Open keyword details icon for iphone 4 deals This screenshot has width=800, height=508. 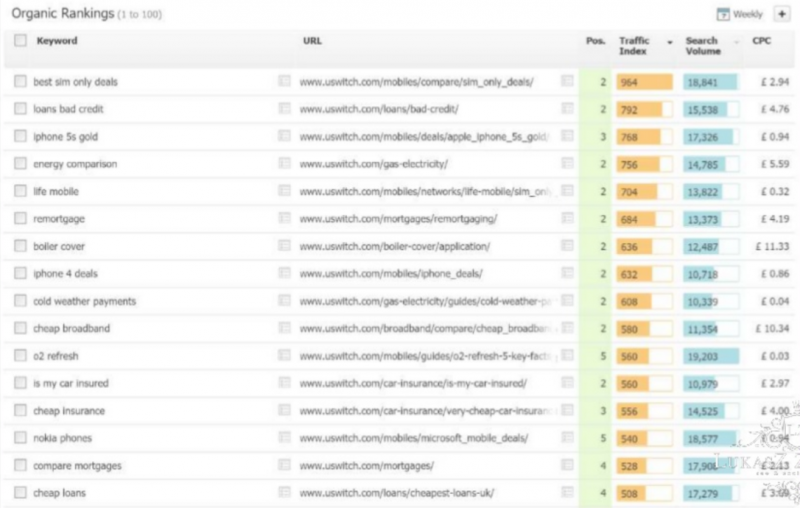tap(284, 273)
